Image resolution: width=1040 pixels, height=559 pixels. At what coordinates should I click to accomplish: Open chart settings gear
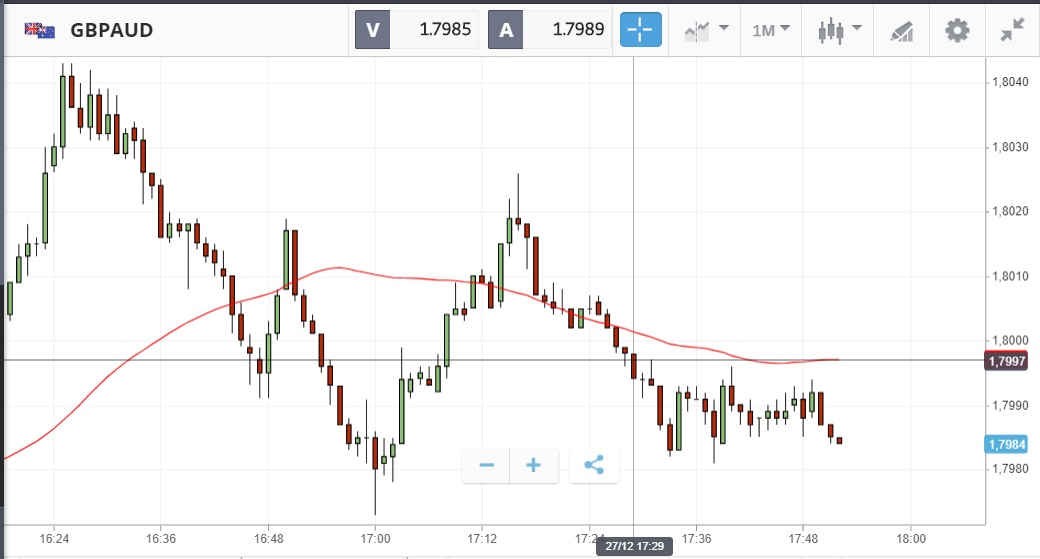pos(957,30)
